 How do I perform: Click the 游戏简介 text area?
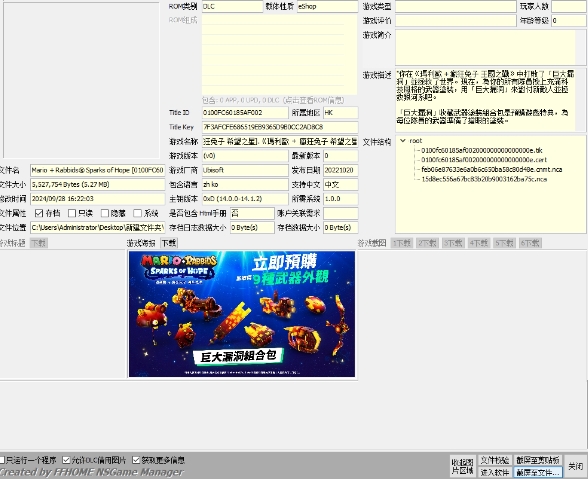pyautogui.click(x=490, y=47)
